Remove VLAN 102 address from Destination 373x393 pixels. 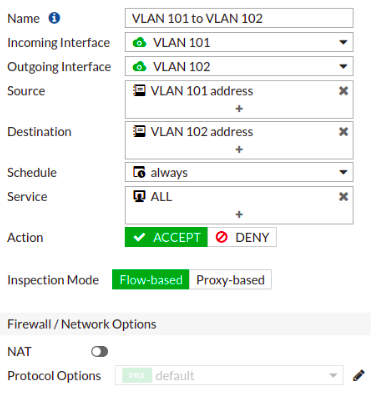[343, 131]
